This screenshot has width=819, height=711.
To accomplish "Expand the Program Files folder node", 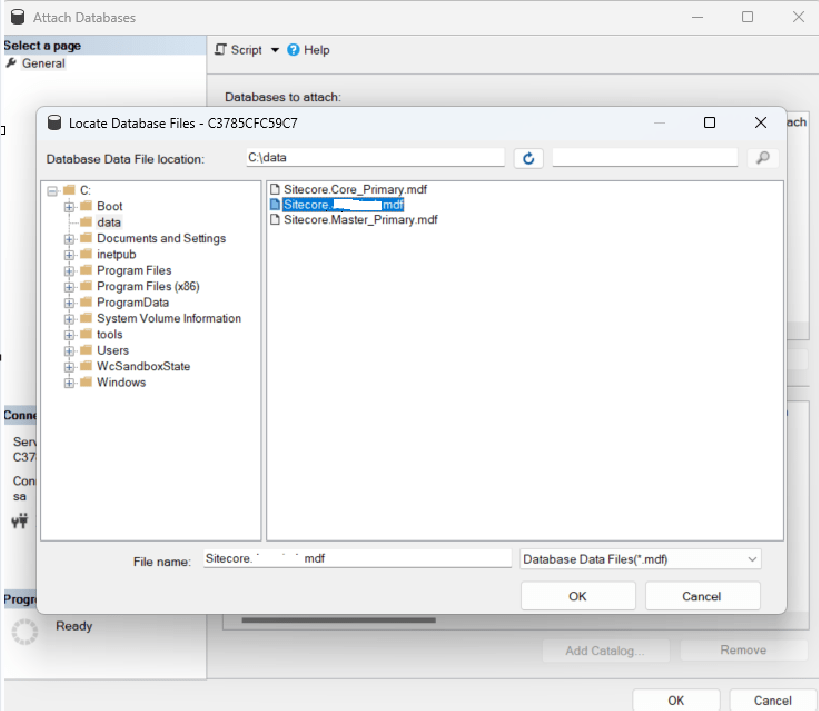I will pyautogui.click(x=69, y=270).
